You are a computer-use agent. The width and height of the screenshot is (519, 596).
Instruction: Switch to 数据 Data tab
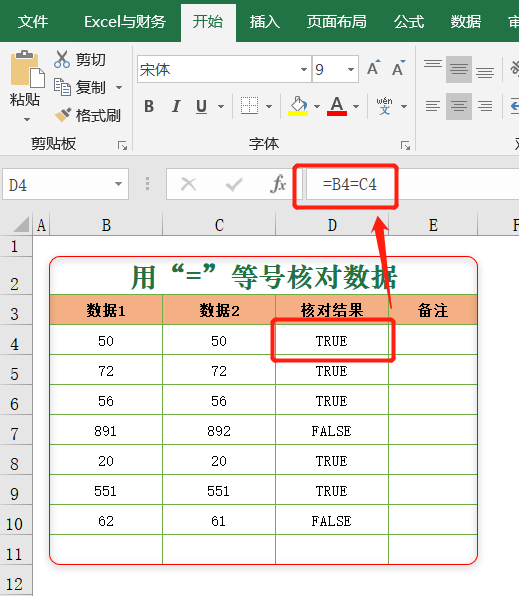466,22
